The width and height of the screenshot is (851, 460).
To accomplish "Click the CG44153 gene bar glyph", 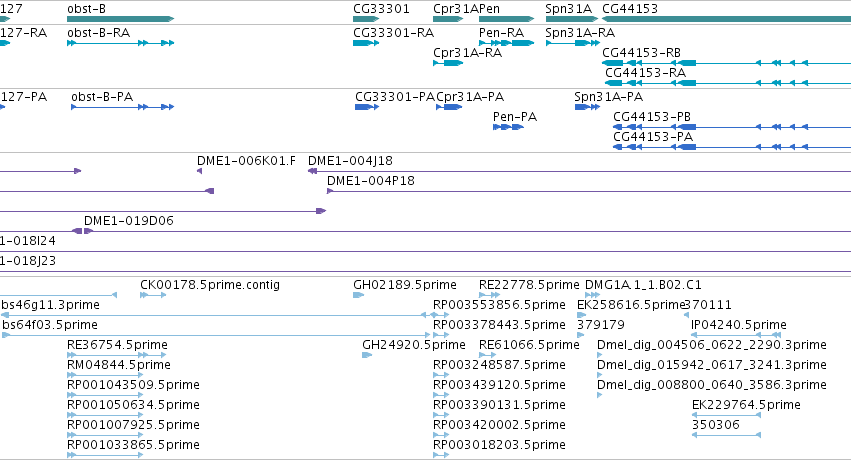I will pyautogui.click(x=727, y=20).
